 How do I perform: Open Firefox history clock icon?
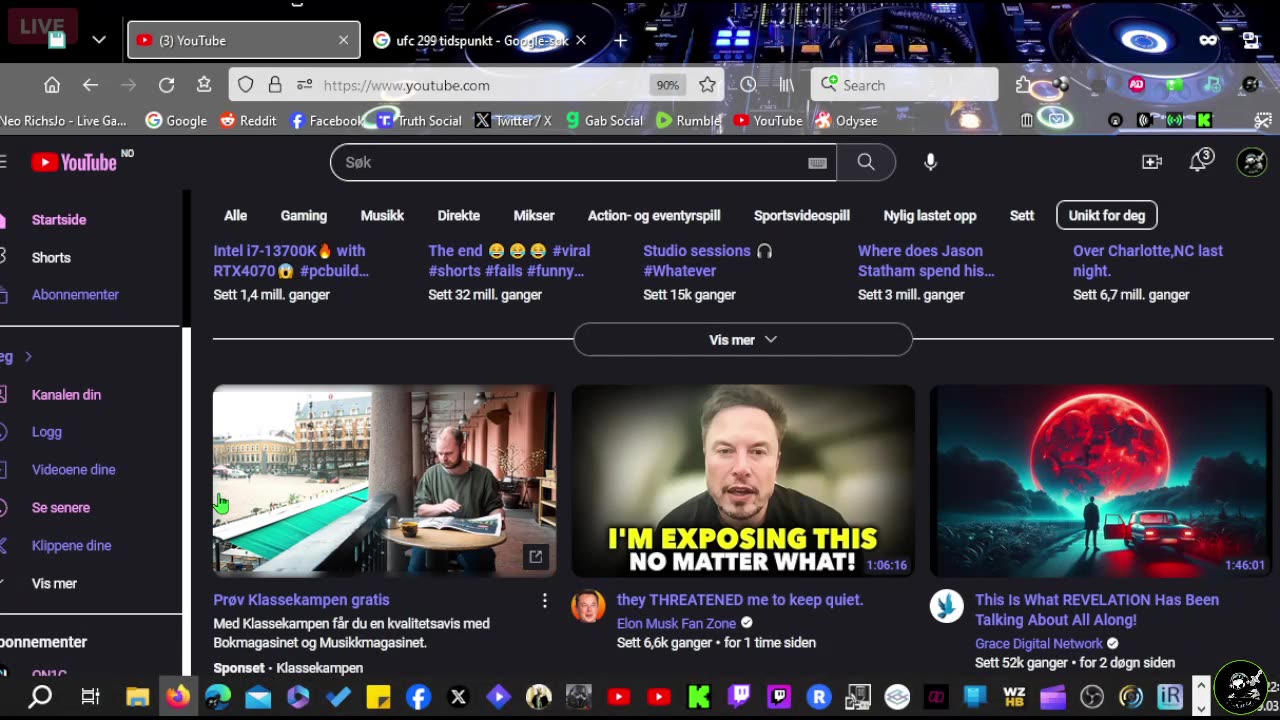click(748, 85)
